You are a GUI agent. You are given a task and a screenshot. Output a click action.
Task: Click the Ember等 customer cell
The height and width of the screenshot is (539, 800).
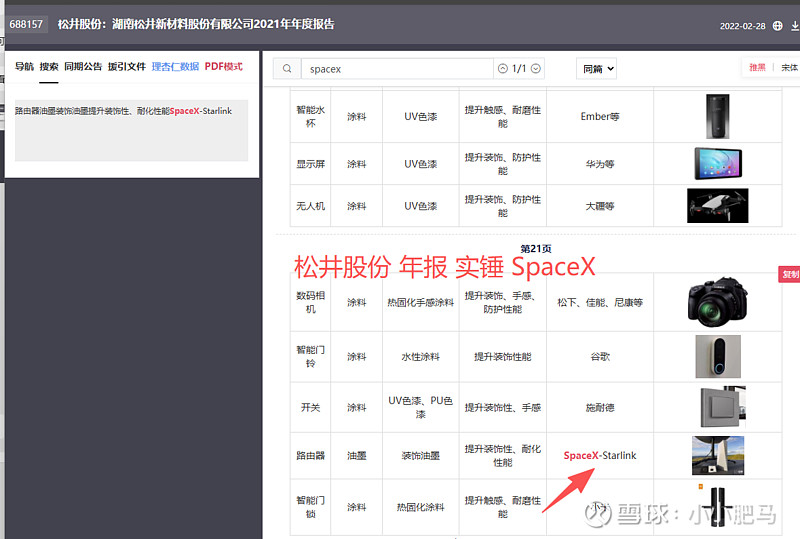pyautogui.click(x=599, y=116)
